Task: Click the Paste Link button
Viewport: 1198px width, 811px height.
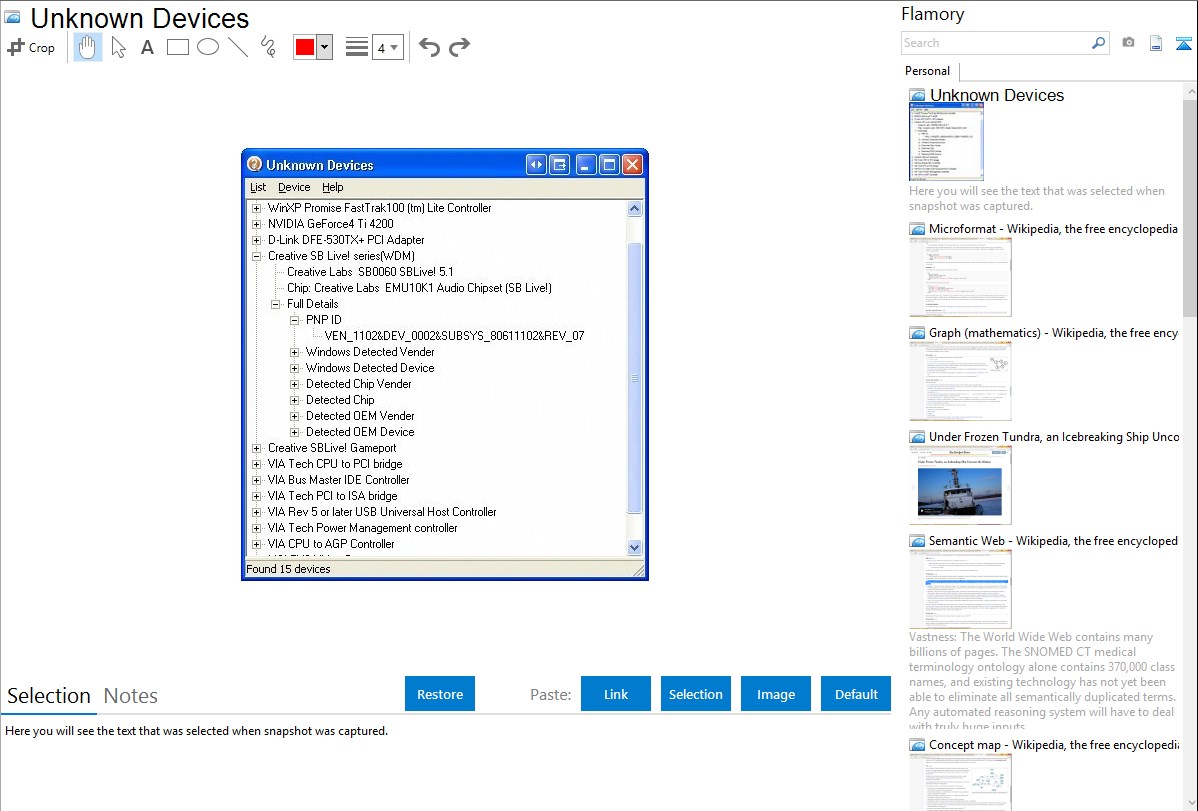Action: click(x=616, y=694)
